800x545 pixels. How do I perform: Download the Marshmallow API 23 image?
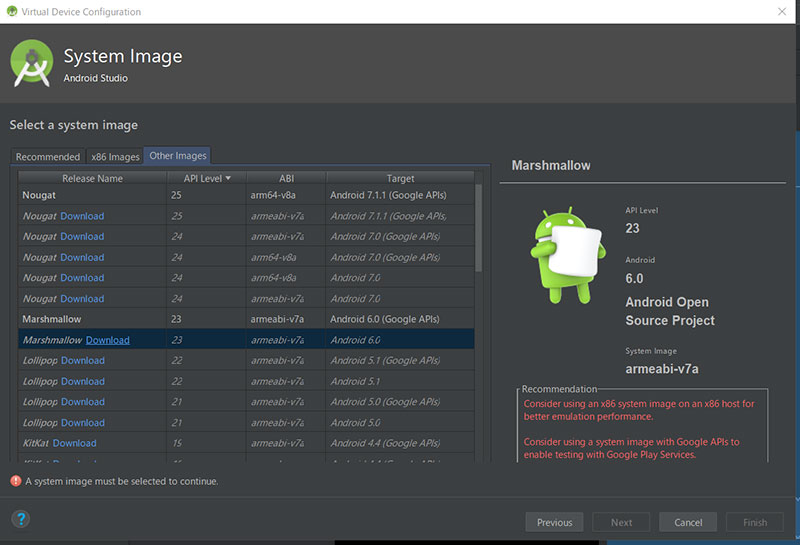(x=108, y=340)
